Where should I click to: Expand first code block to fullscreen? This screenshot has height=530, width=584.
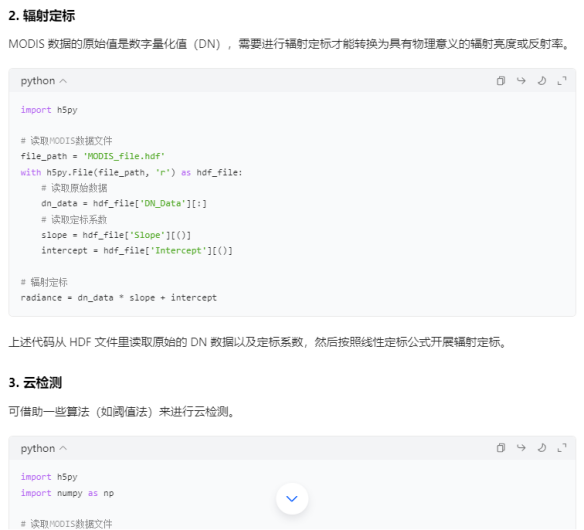pyautogui.click(x=562, y=81)
